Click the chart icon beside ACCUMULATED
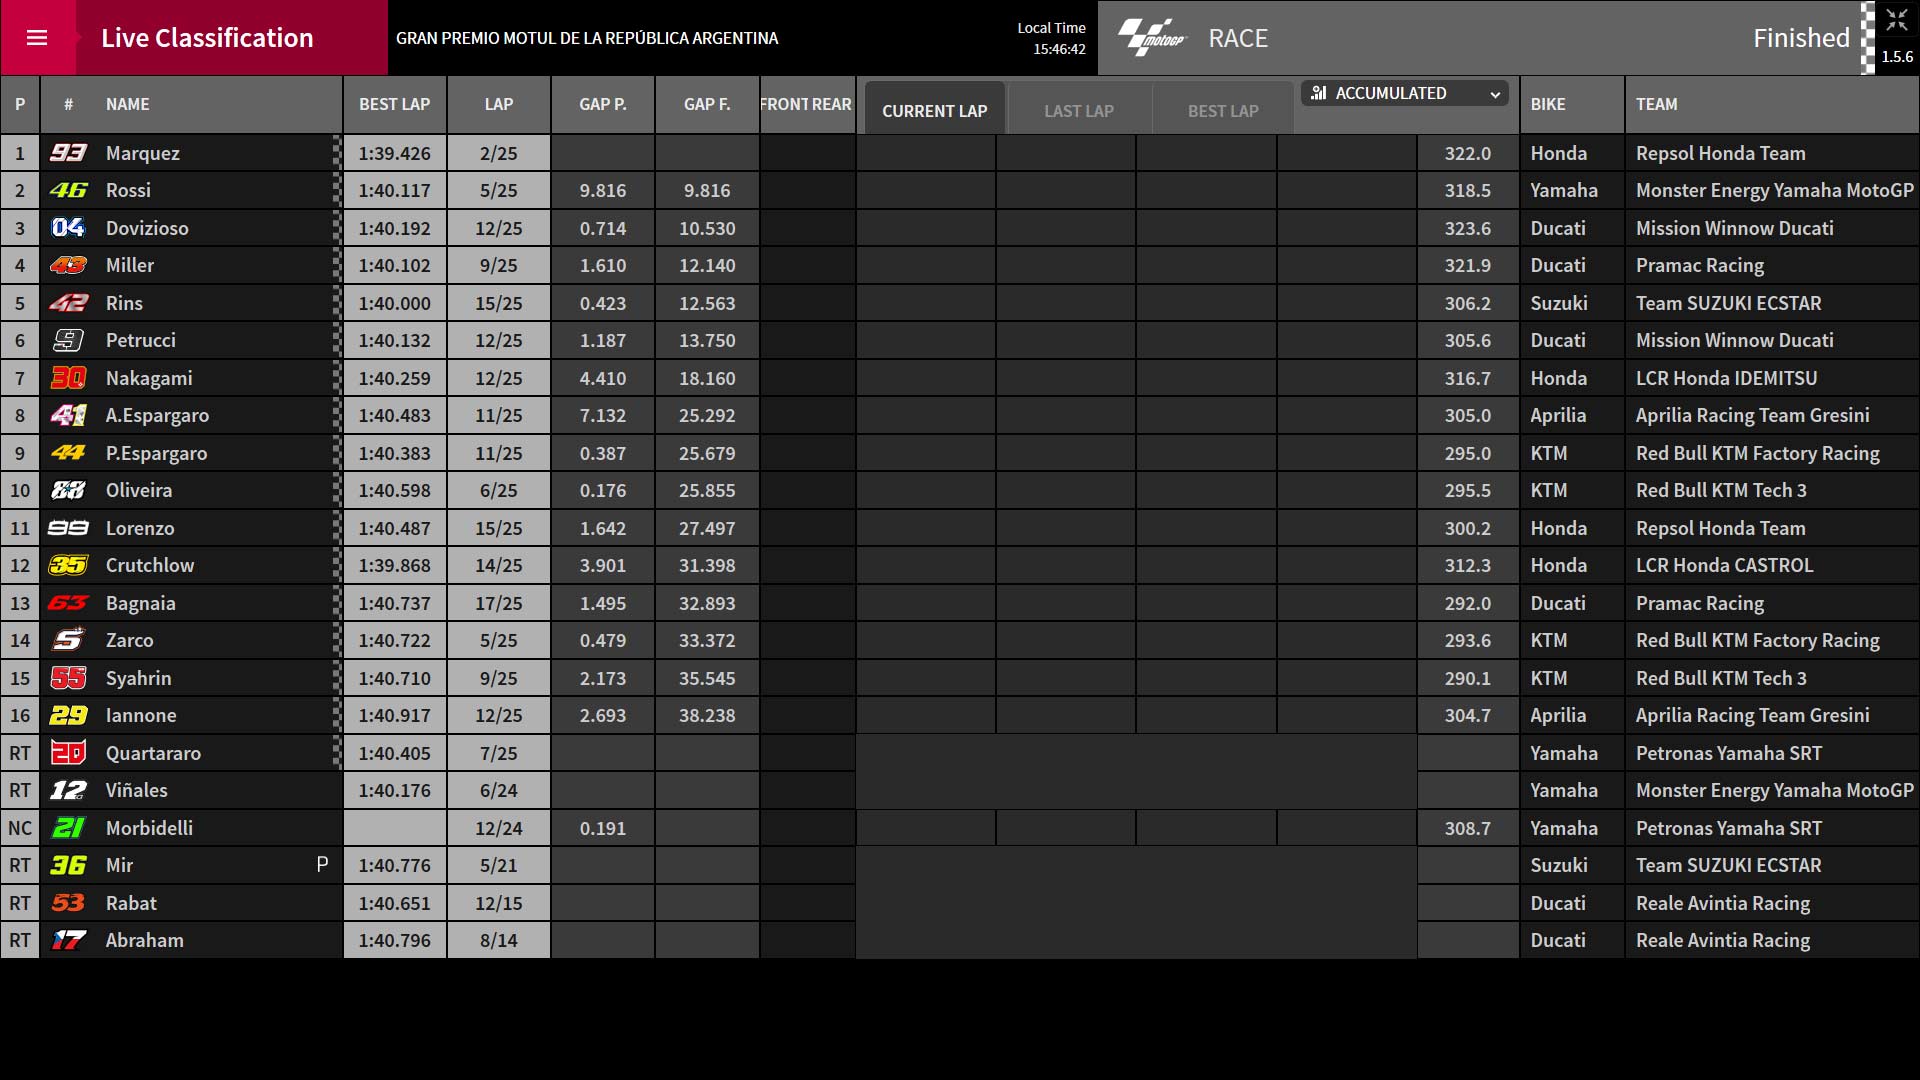 click(x=1319, y=93)
